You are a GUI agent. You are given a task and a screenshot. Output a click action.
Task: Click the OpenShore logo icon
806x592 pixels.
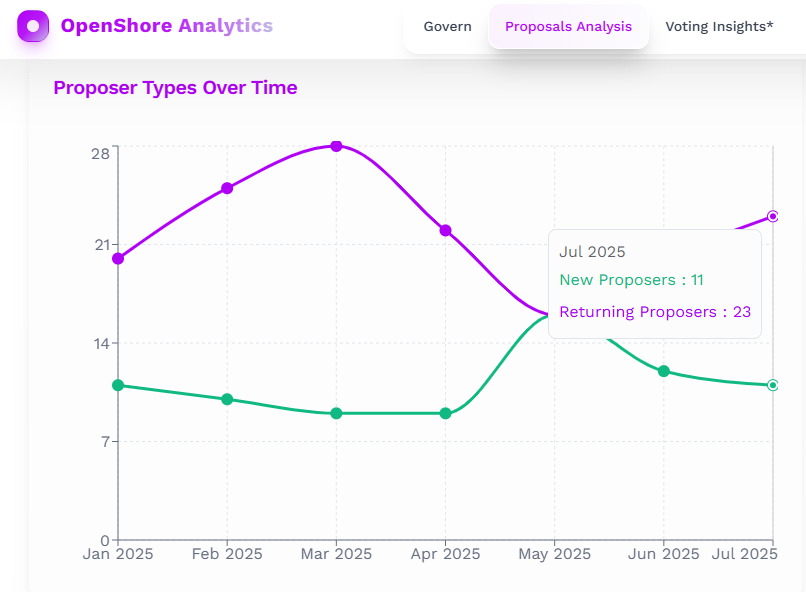click(33, 26)
